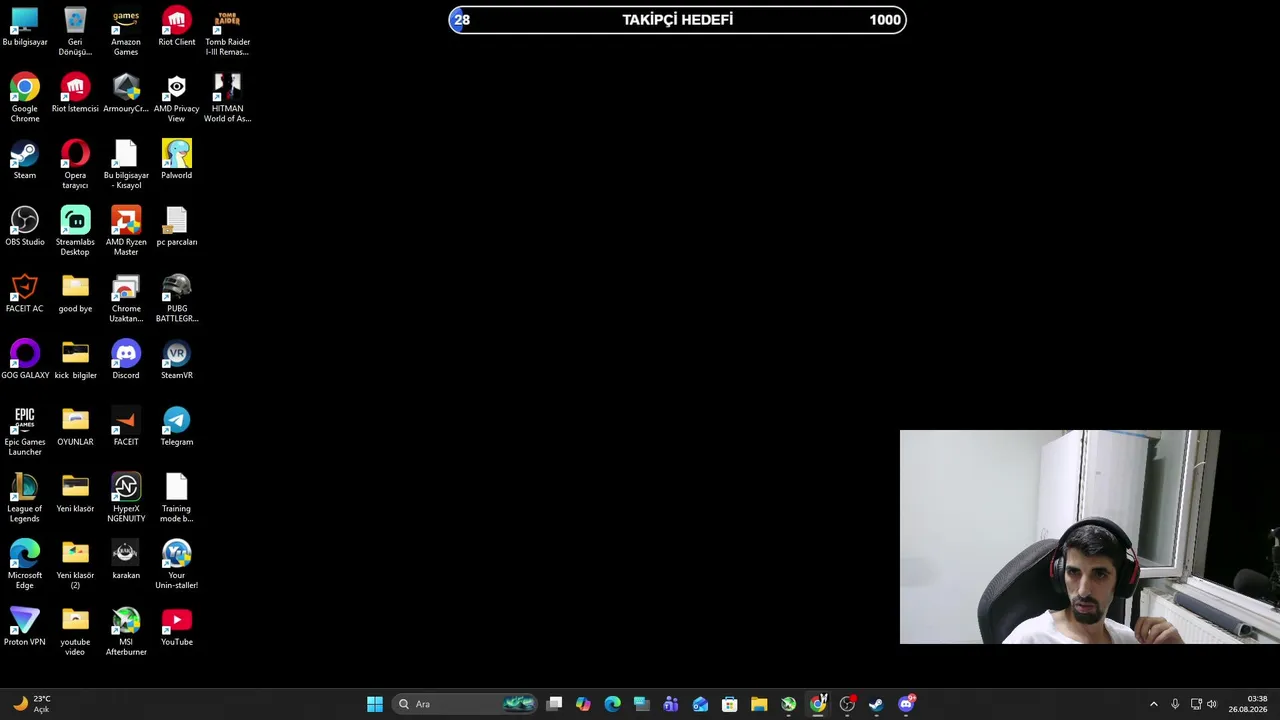Screen dimensions: 1280x720
Task: Select YouTube desktop shortcut
Action: pos(177,627)
